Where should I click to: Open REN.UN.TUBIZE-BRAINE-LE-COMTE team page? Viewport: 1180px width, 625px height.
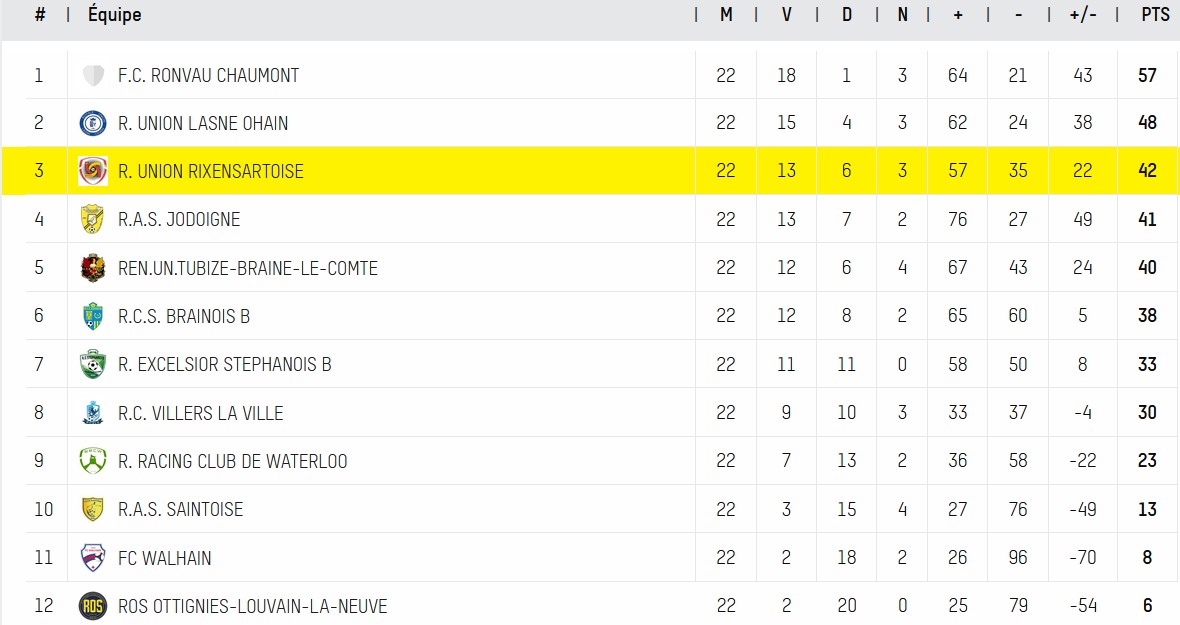coord(248,269)
